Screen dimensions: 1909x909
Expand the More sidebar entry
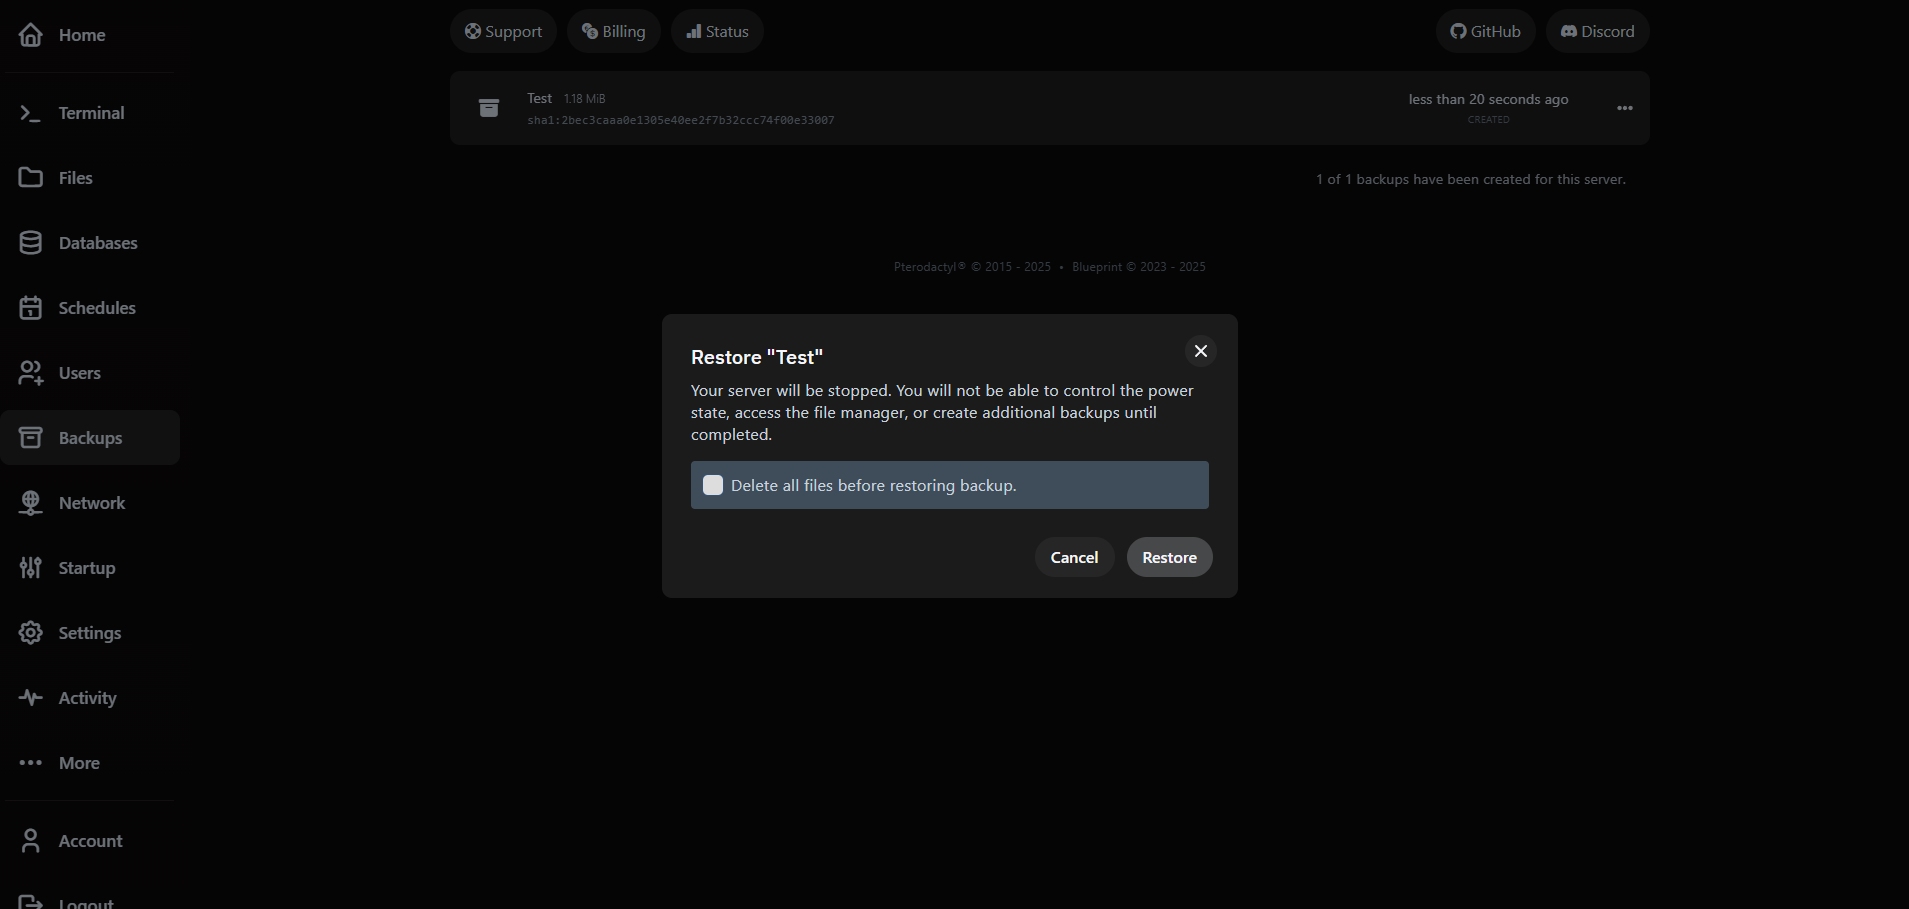(x=78, y=762)
